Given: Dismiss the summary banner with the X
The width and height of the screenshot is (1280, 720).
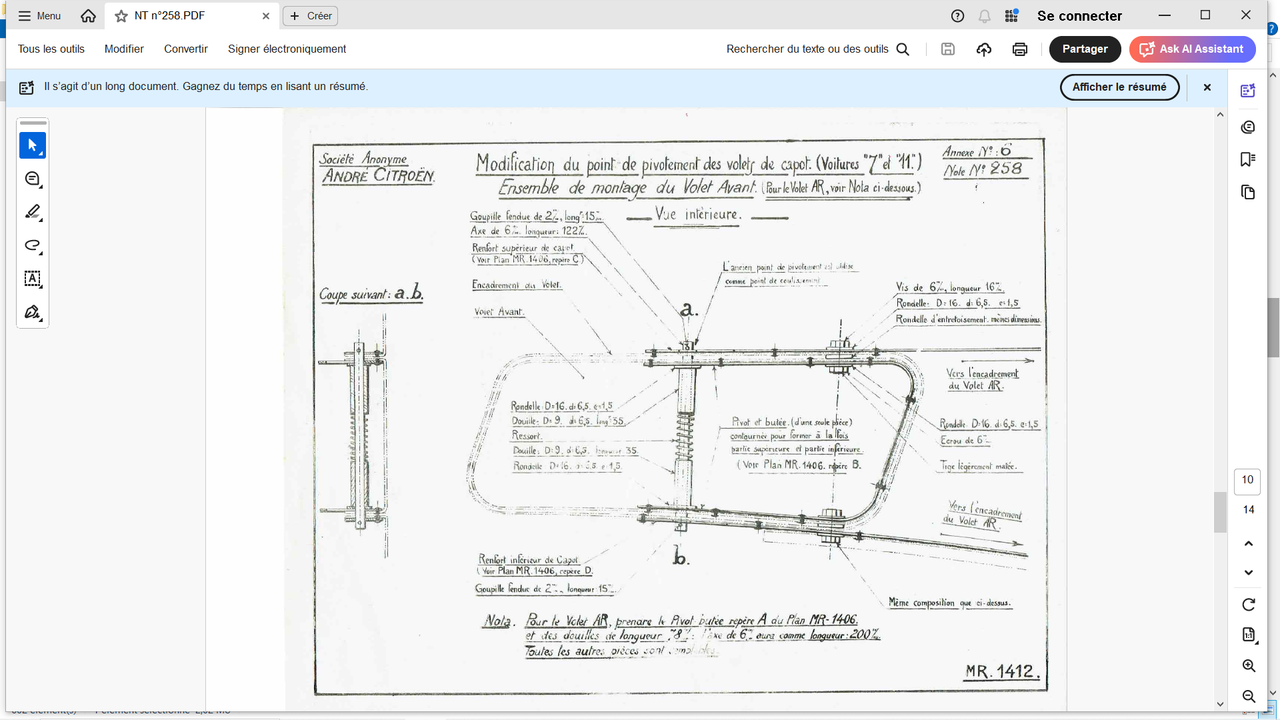Looking at the screenshot, I should pyautogui.click(x=1207, y=87).
